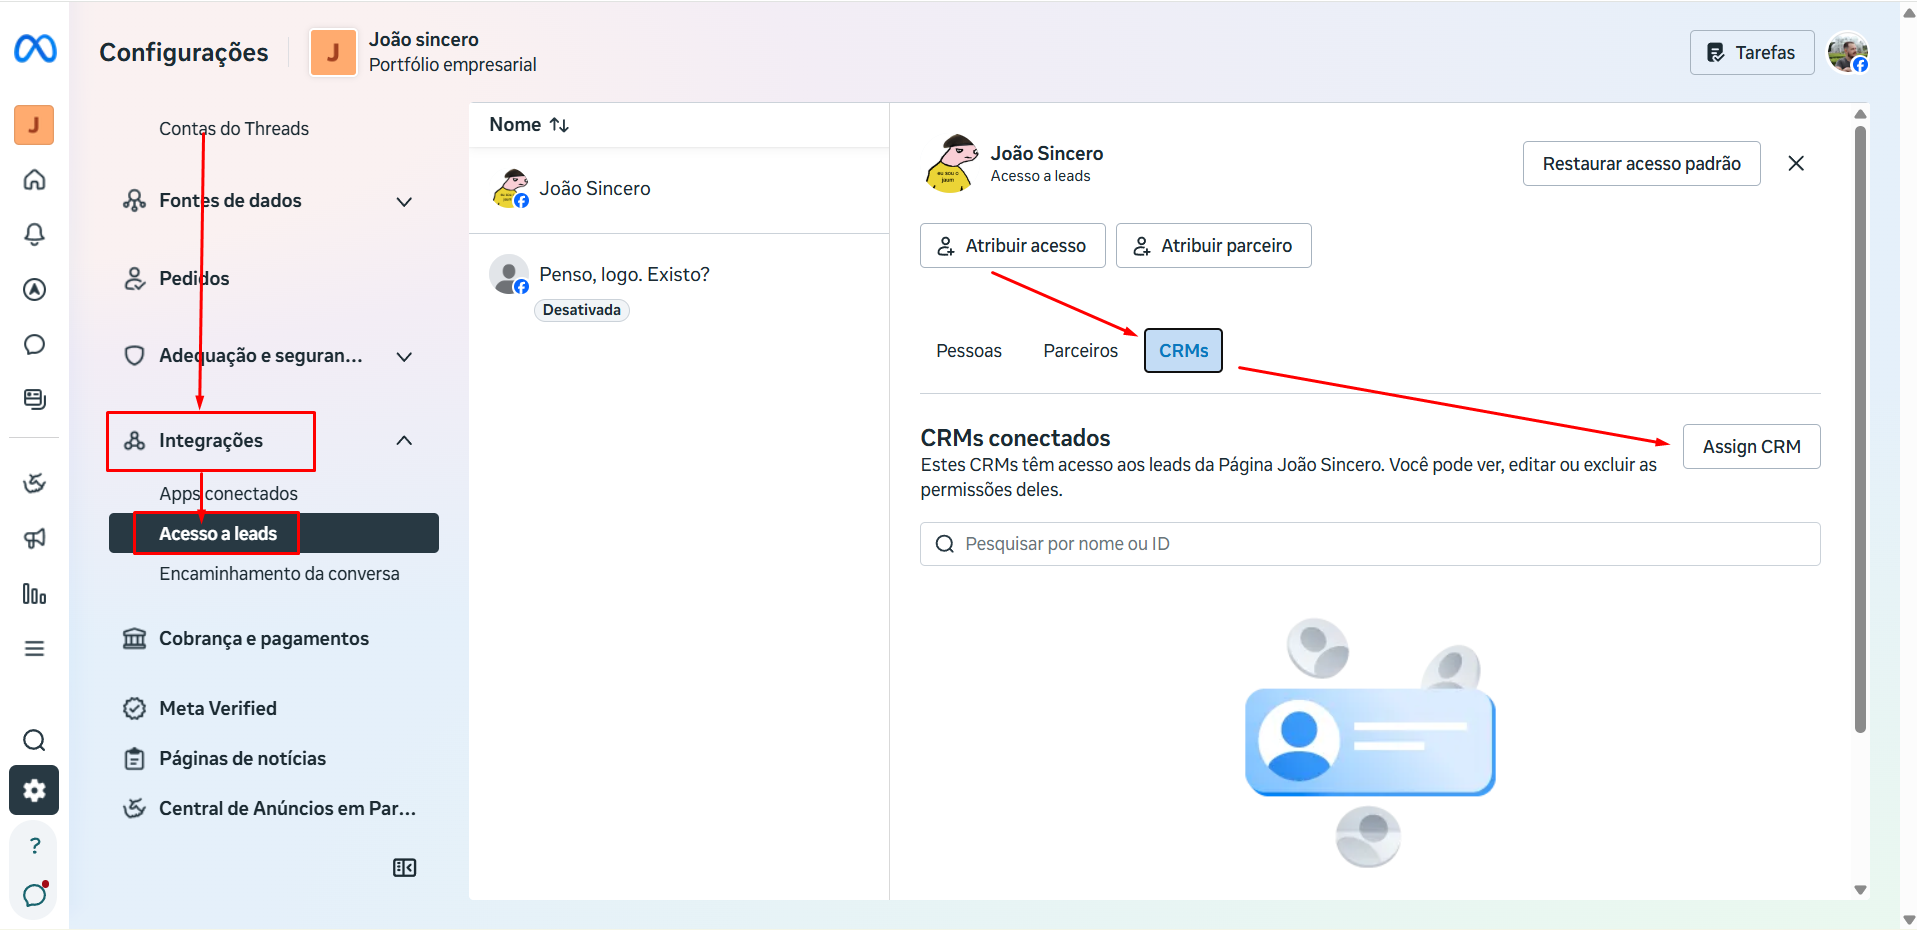
Task: Select Penso, logo. Existo? page row
Action: [x=679, y=288]
